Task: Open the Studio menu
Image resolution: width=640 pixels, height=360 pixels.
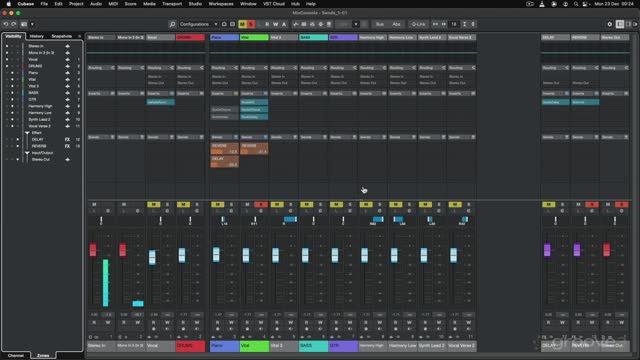Action: [195, 4]
